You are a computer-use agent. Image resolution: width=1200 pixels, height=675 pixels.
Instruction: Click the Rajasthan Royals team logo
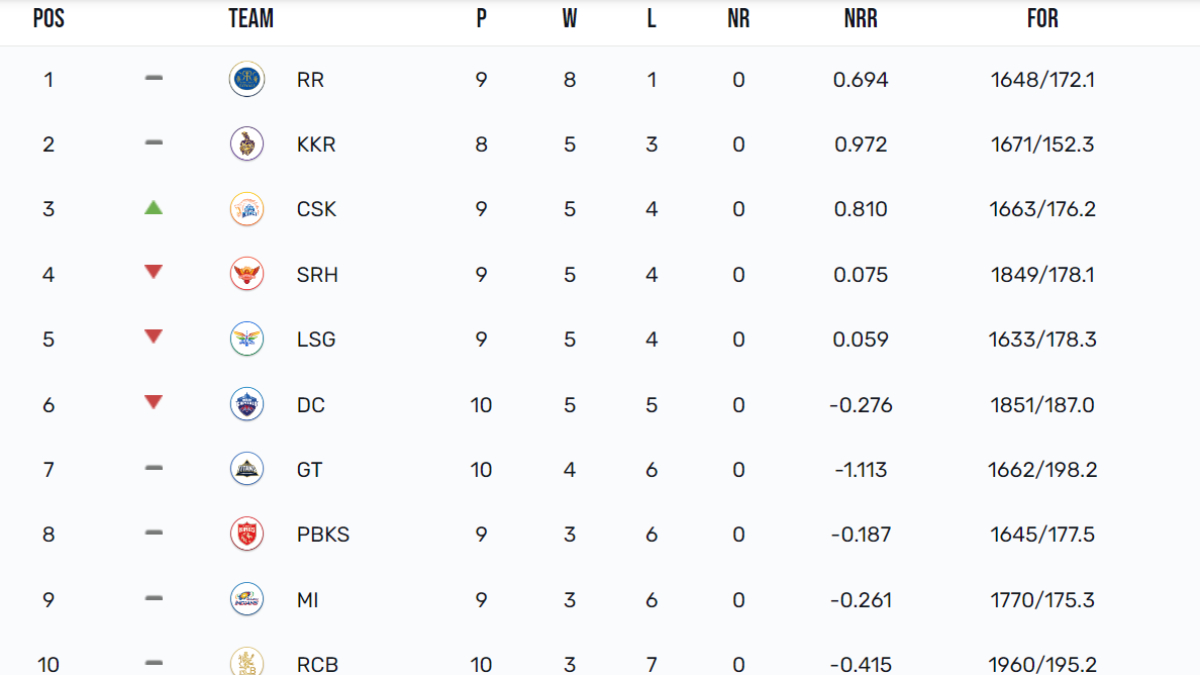(x=247, y=79)
